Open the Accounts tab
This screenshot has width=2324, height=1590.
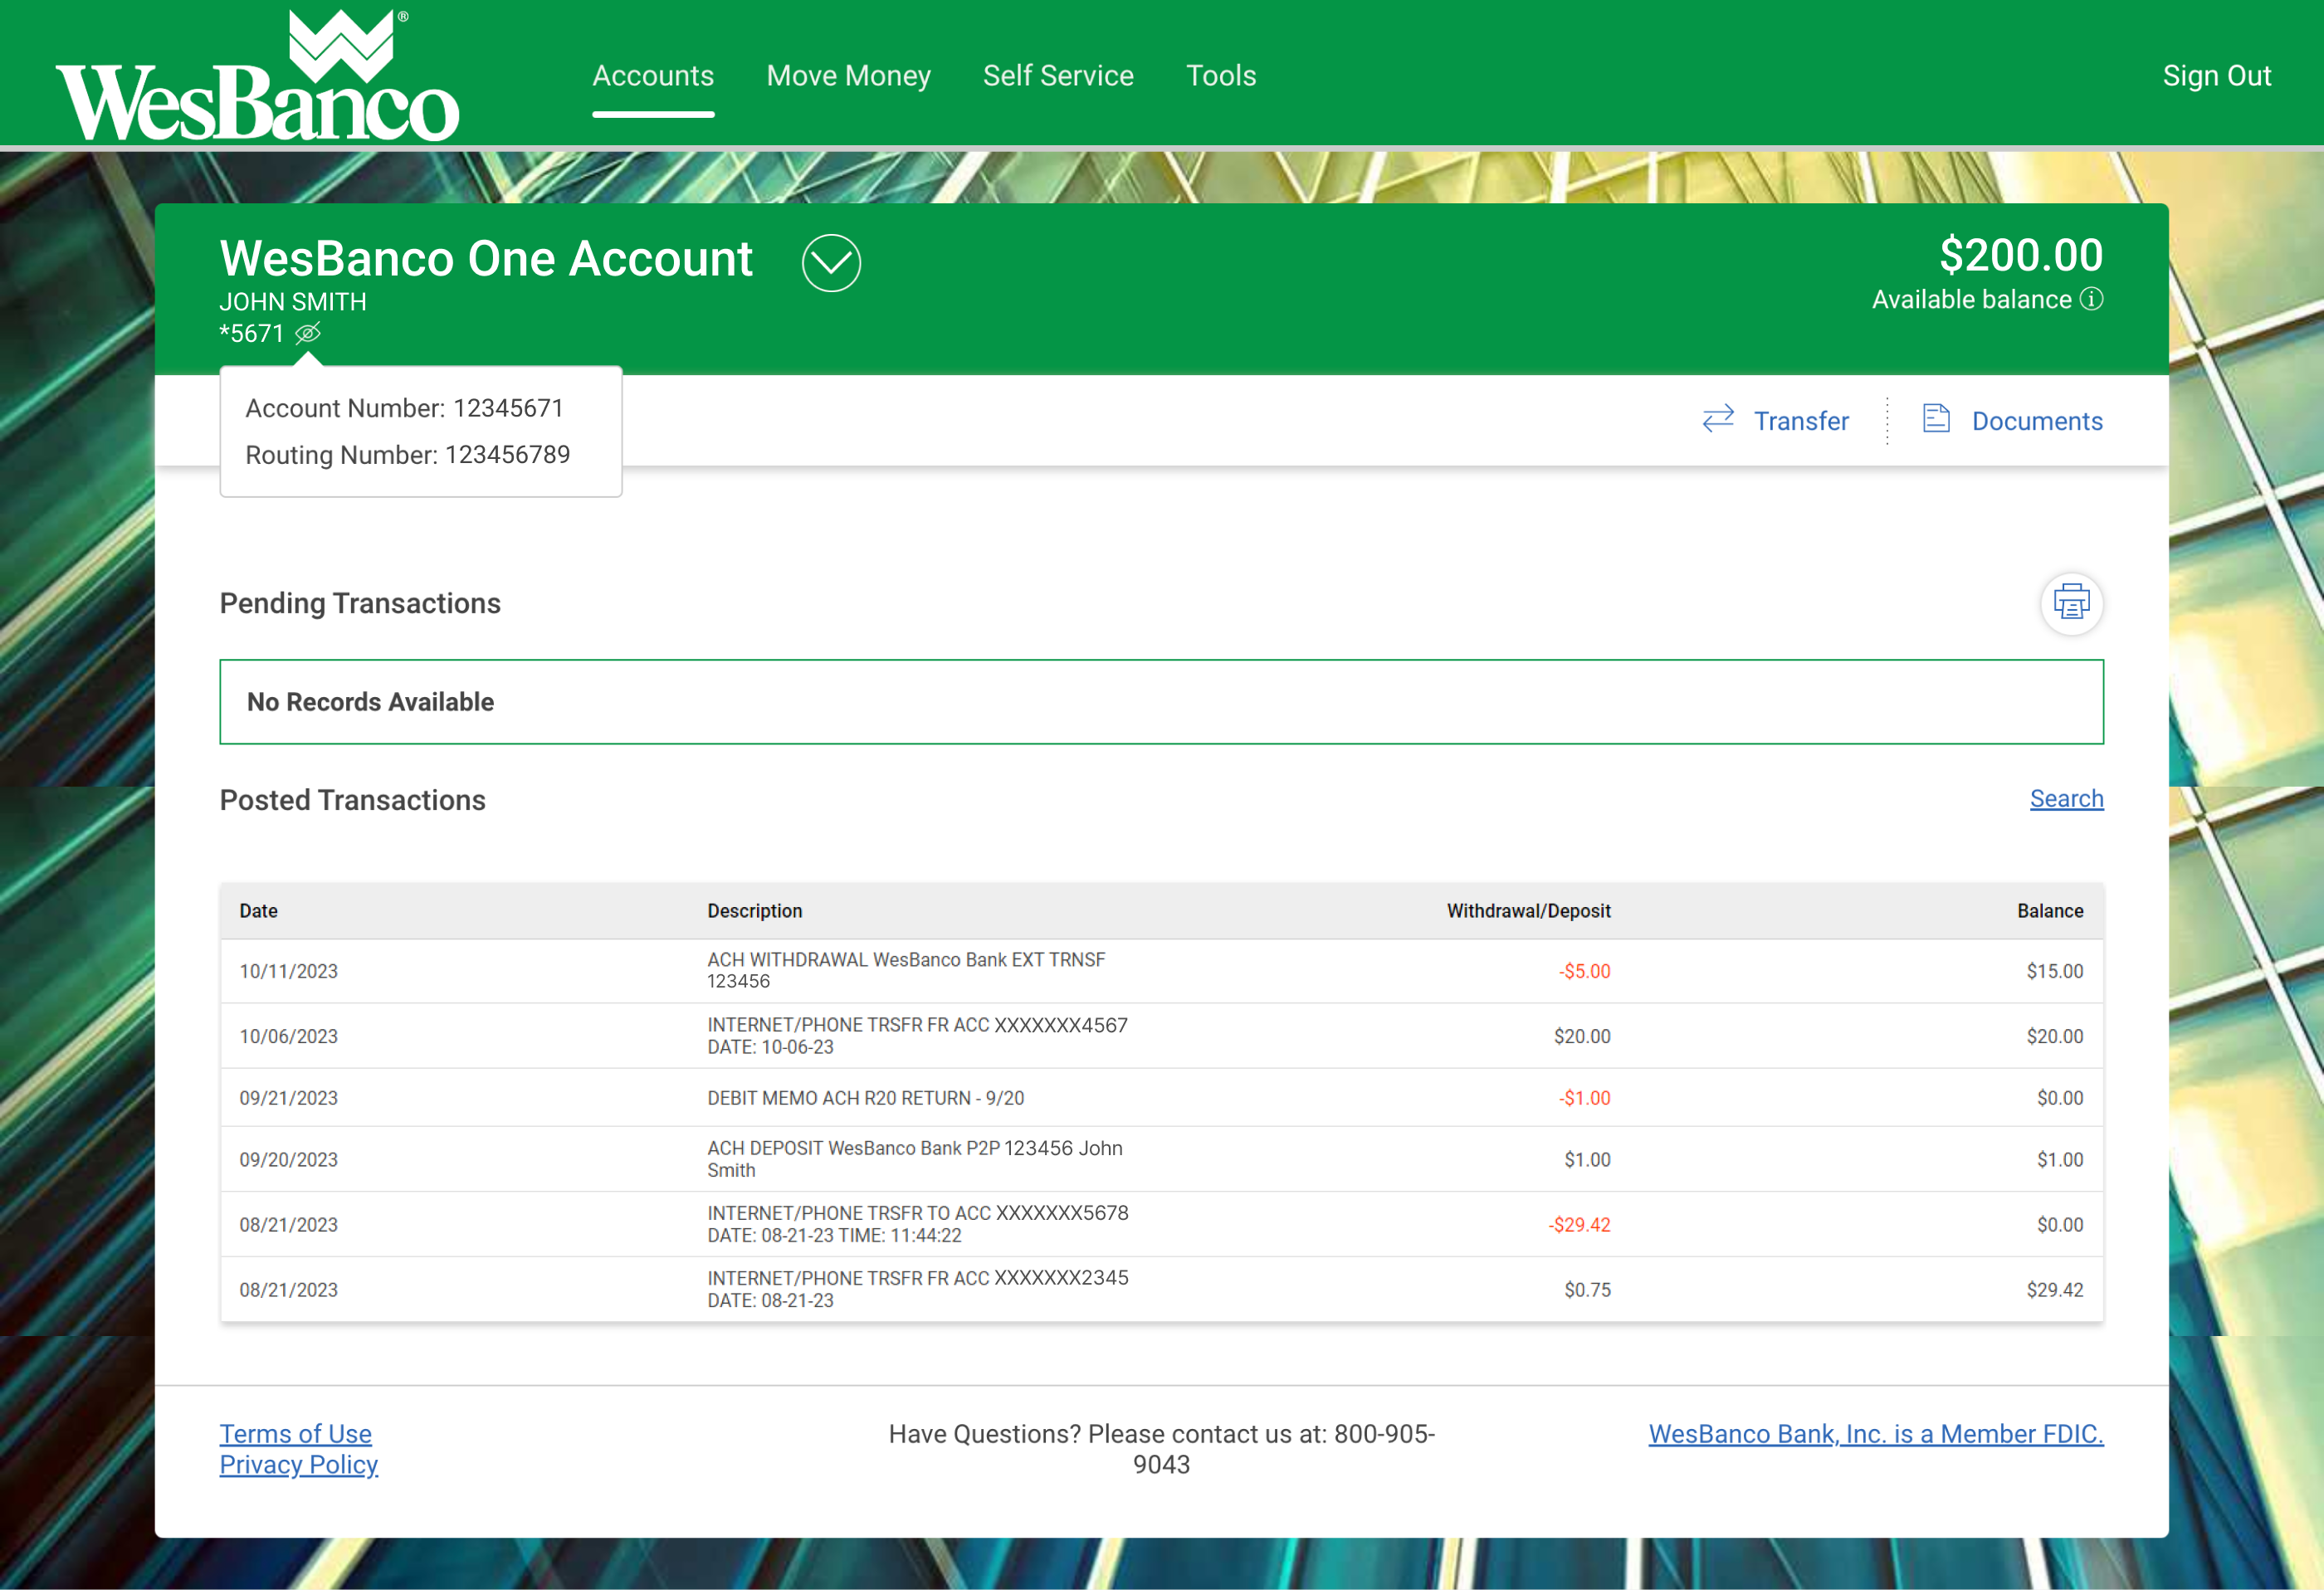point(653,76)
